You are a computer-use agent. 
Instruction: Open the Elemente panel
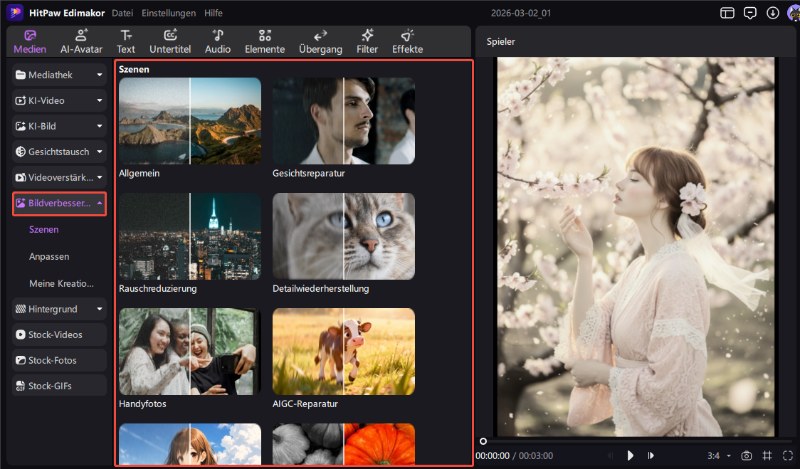(265, 41)
